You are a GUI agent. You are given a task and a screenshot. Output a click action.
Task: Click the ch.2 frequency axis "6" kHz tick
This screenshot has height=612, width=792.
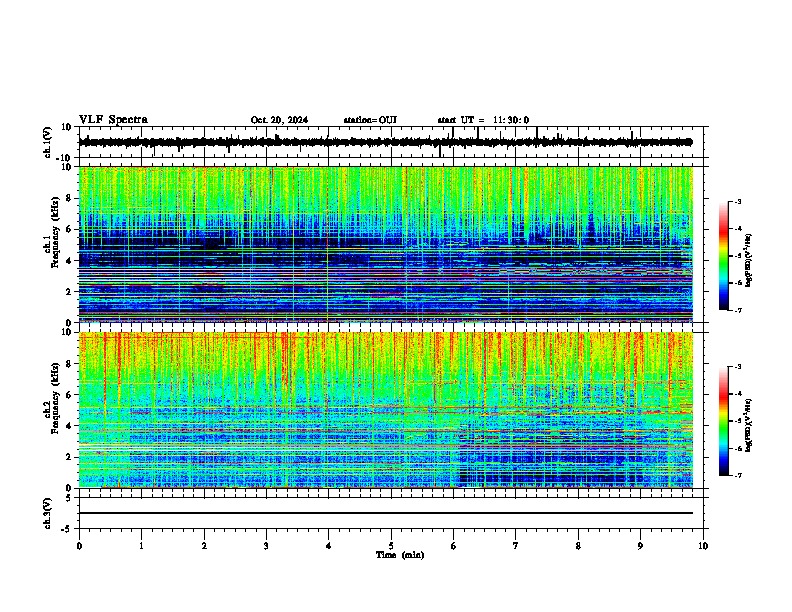(69, 395)
